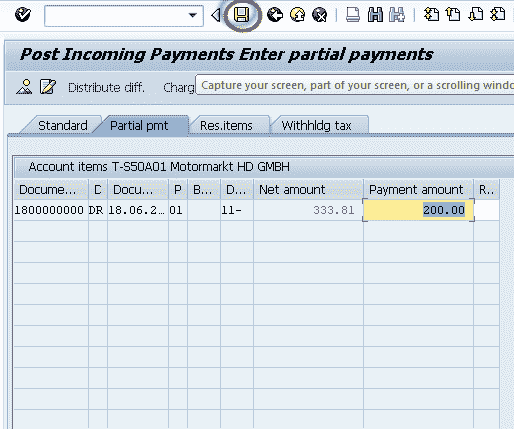Click the Document date column header
The height and width of the screenshot is (429, 514).
(138, 190)
